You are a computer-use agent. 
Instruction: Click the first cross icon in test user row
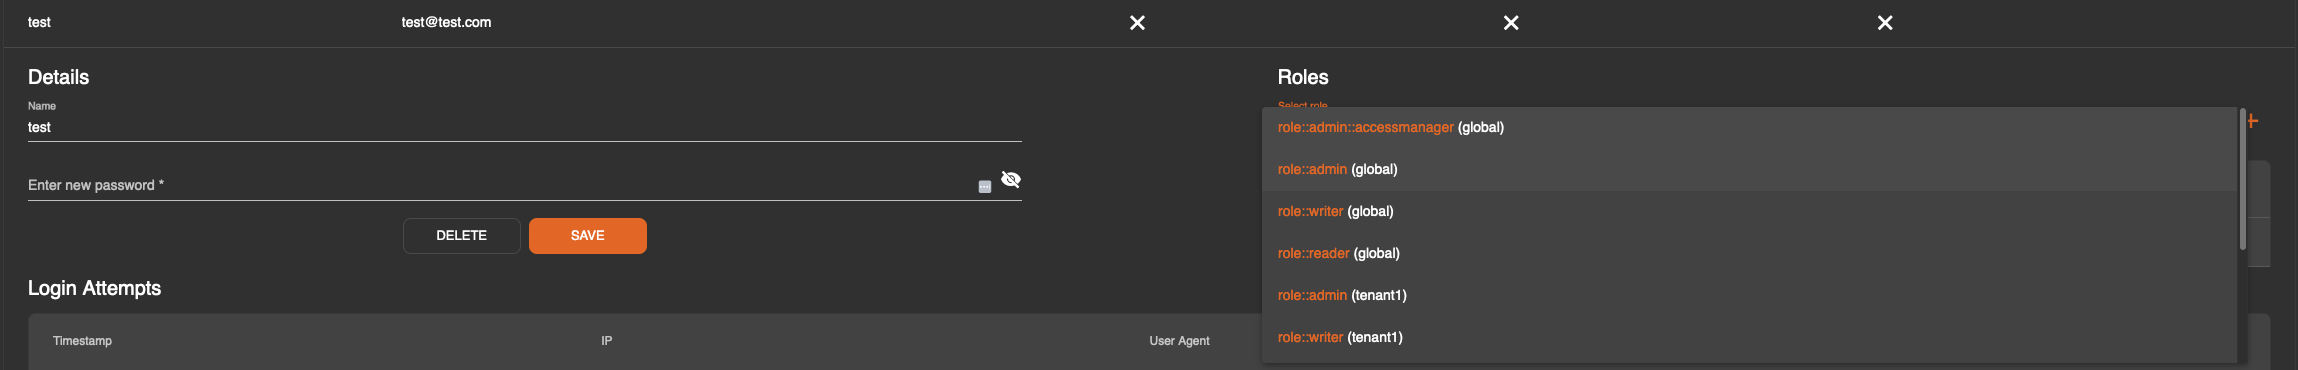[1137, 23]
